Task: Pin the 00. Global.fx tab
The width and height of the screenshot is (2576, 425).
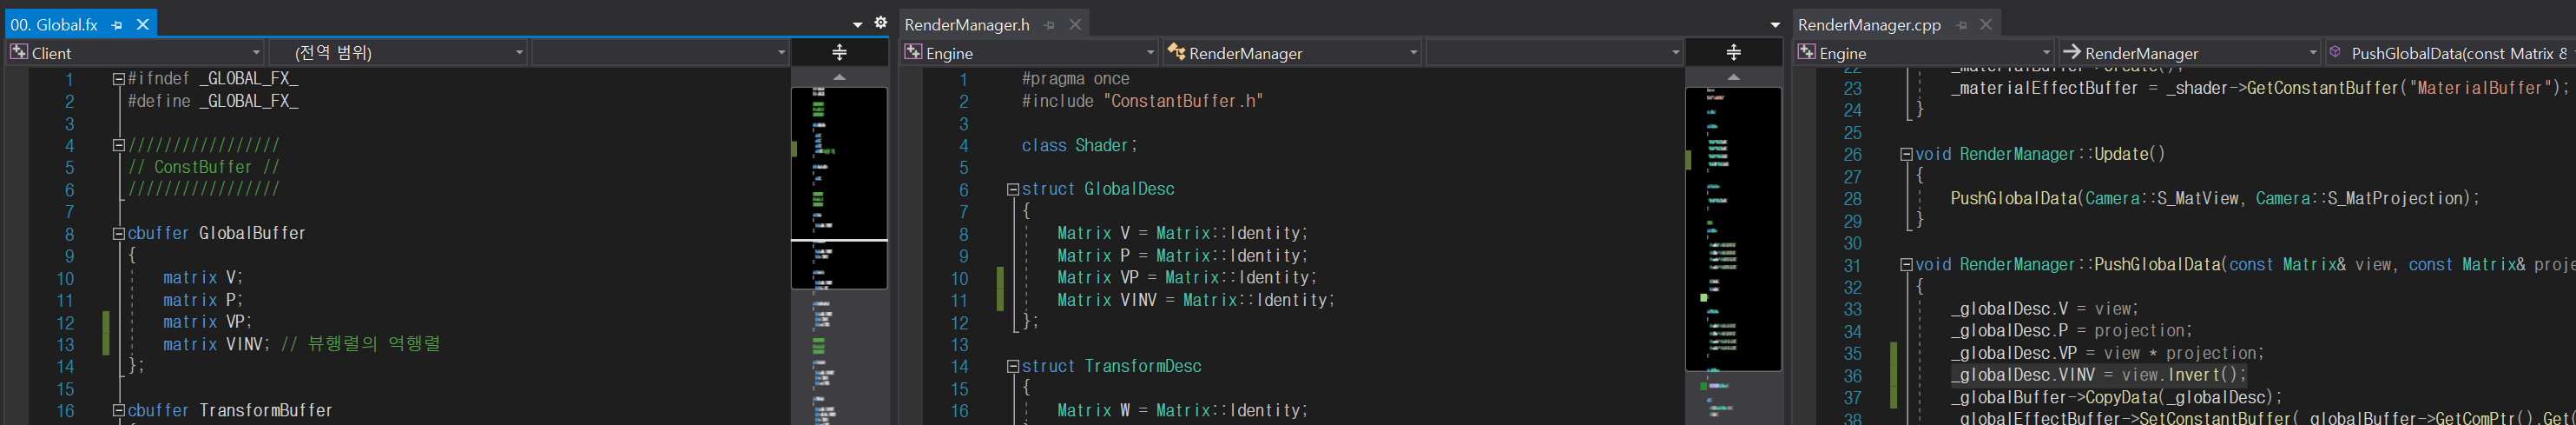Action: click(x=117, y=25)
